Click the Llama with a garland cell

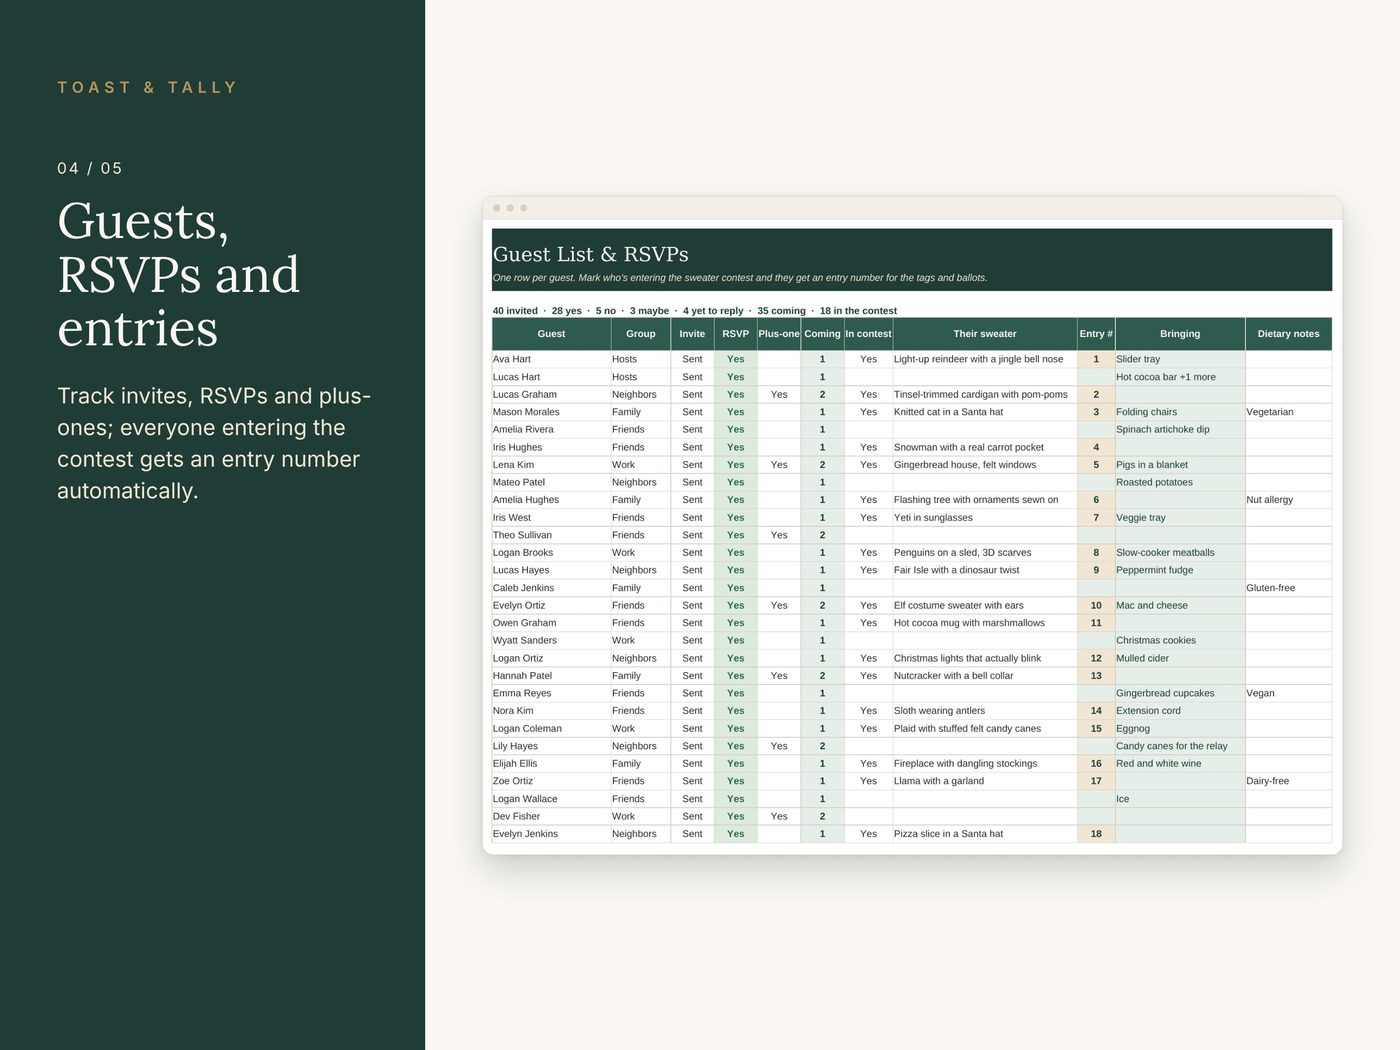(985, 781)
